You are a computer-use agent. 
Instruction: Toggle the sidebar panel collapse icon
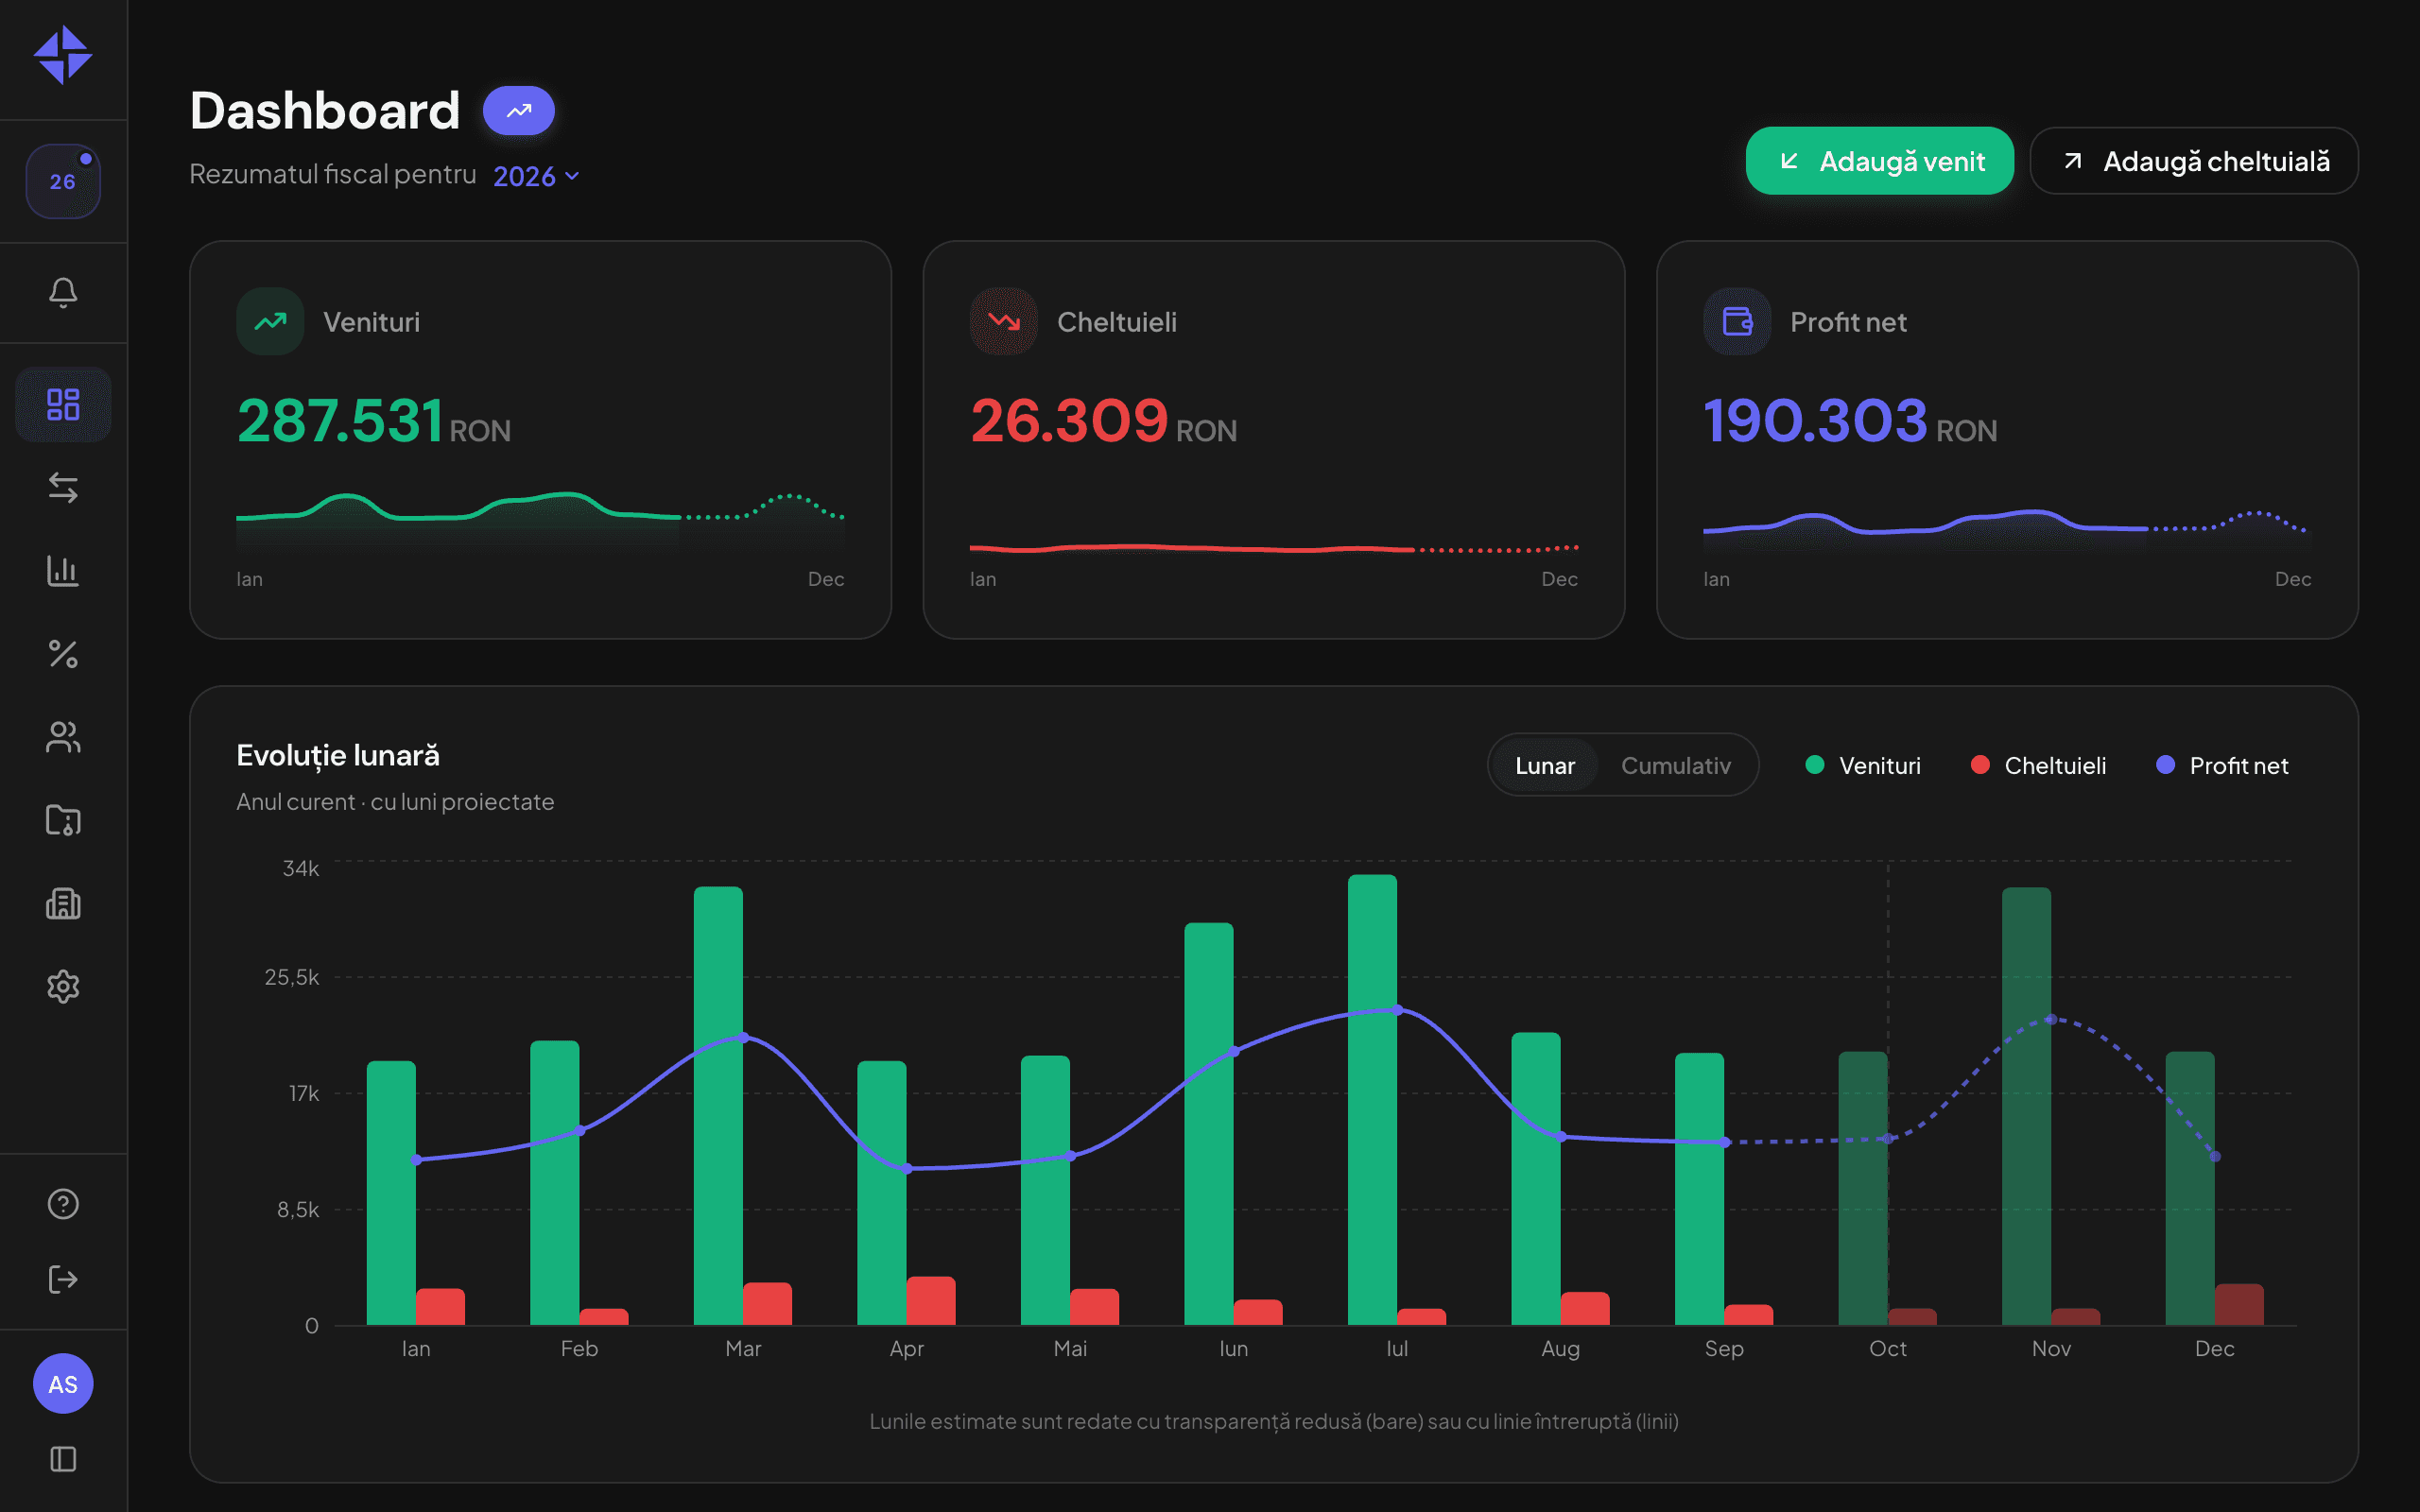[63, 1459]
